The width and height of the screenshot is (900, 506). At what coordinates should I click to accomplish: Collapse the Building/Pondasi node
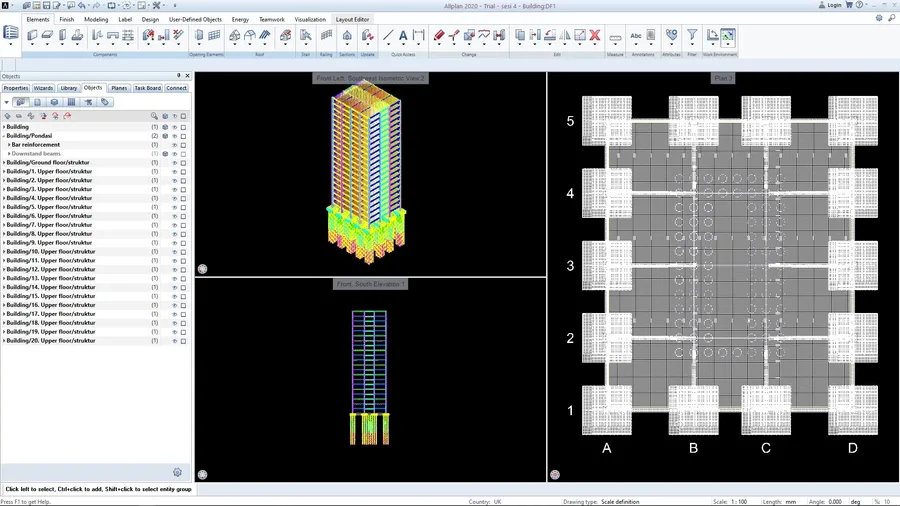coord(4,136)
